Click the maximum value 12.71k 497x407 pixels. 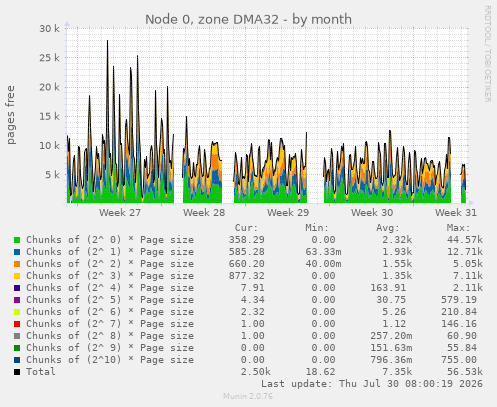465,252
